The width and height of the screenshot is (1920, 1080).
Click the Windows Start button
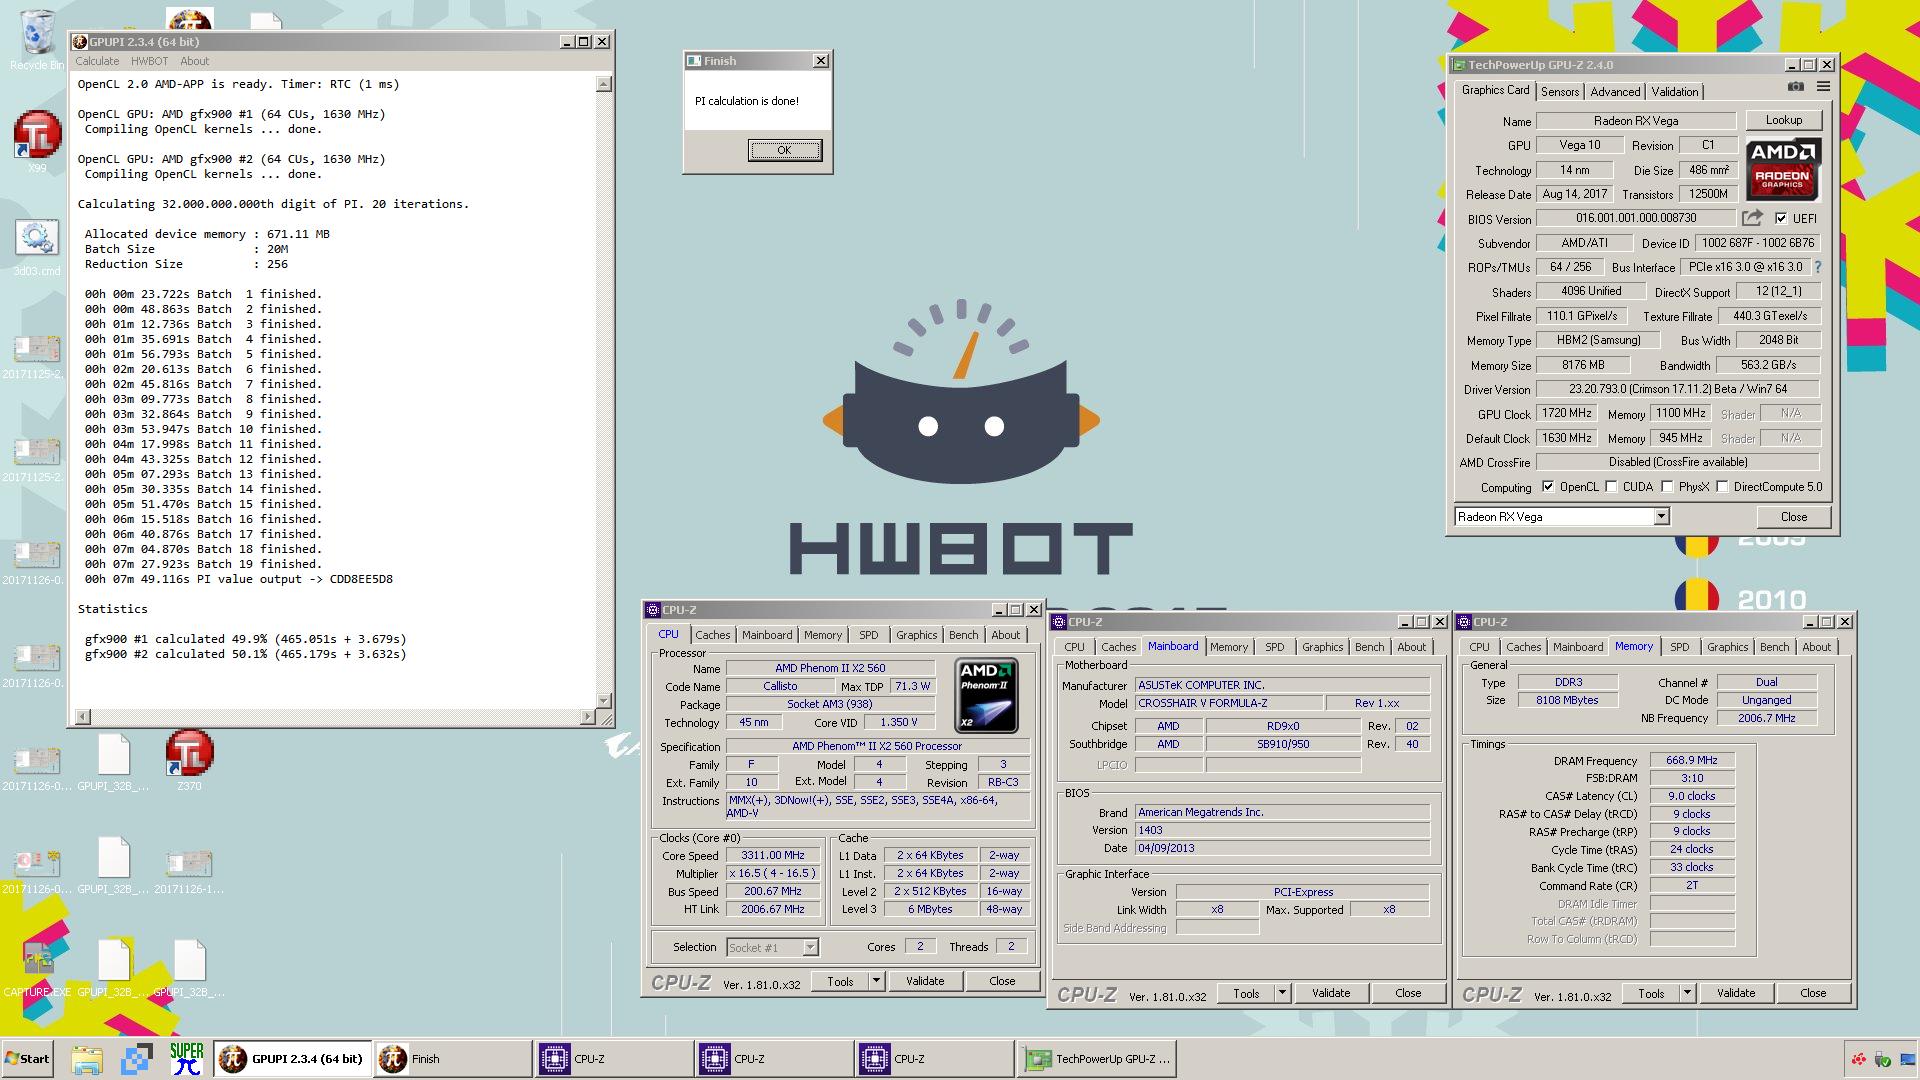tap(28, 1059)
